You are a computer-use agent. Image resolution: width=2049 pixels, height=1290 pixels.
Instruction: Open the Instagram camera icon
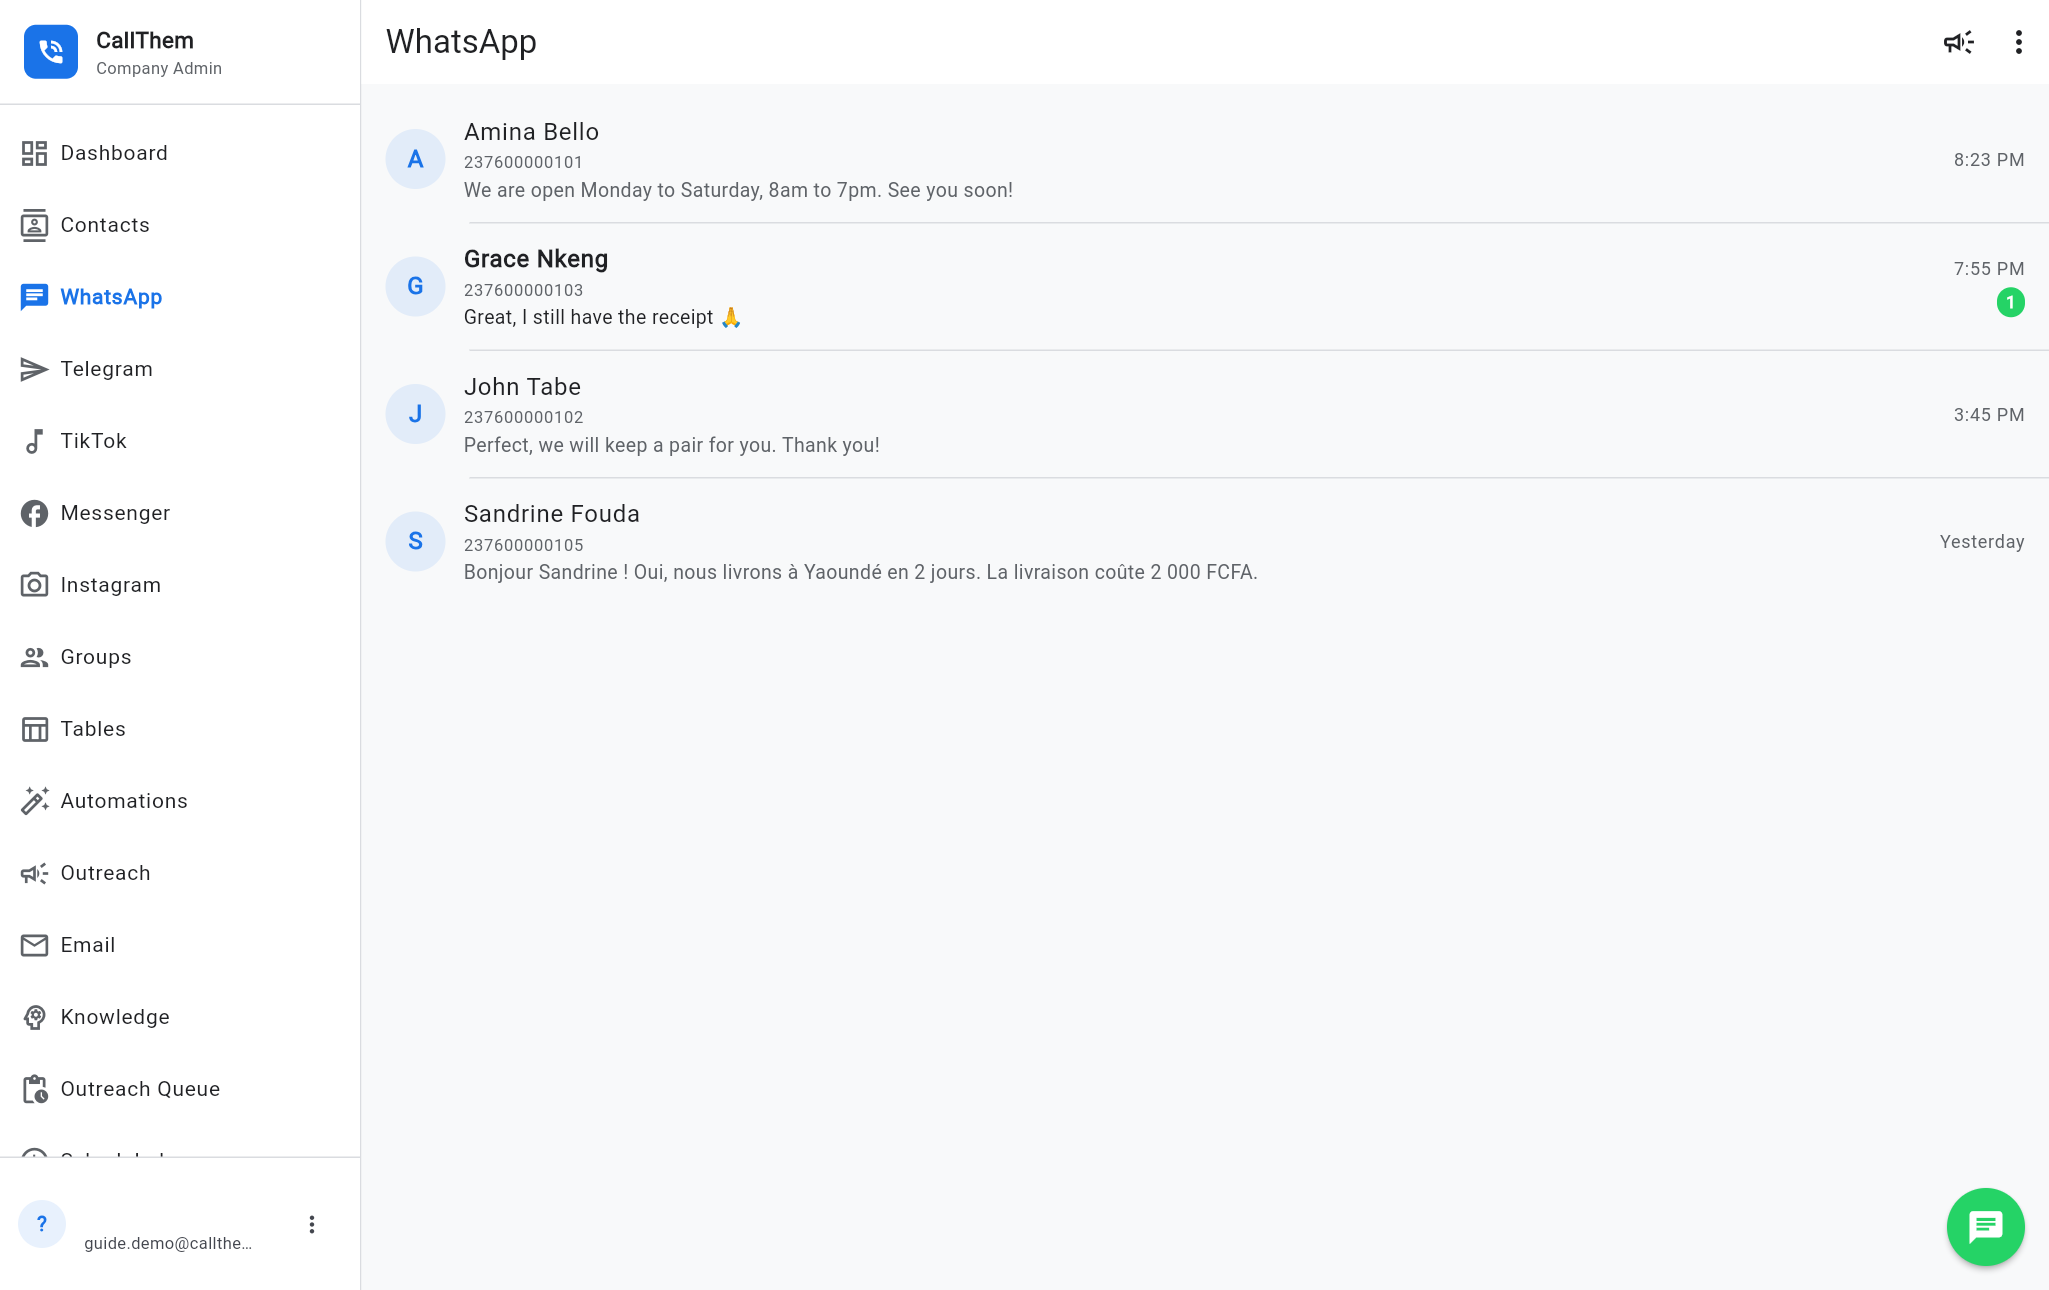coord(34,585)
